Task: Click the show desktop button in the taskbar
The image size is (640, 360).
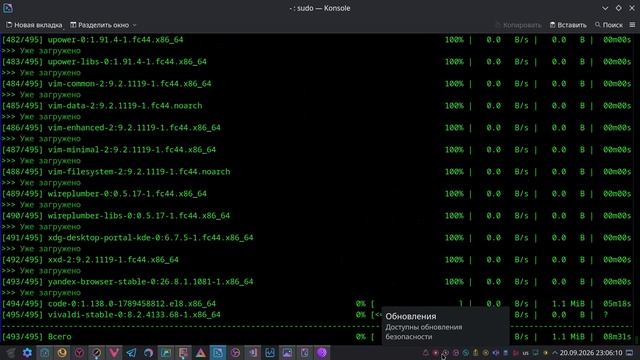Action: click(630, 353)
